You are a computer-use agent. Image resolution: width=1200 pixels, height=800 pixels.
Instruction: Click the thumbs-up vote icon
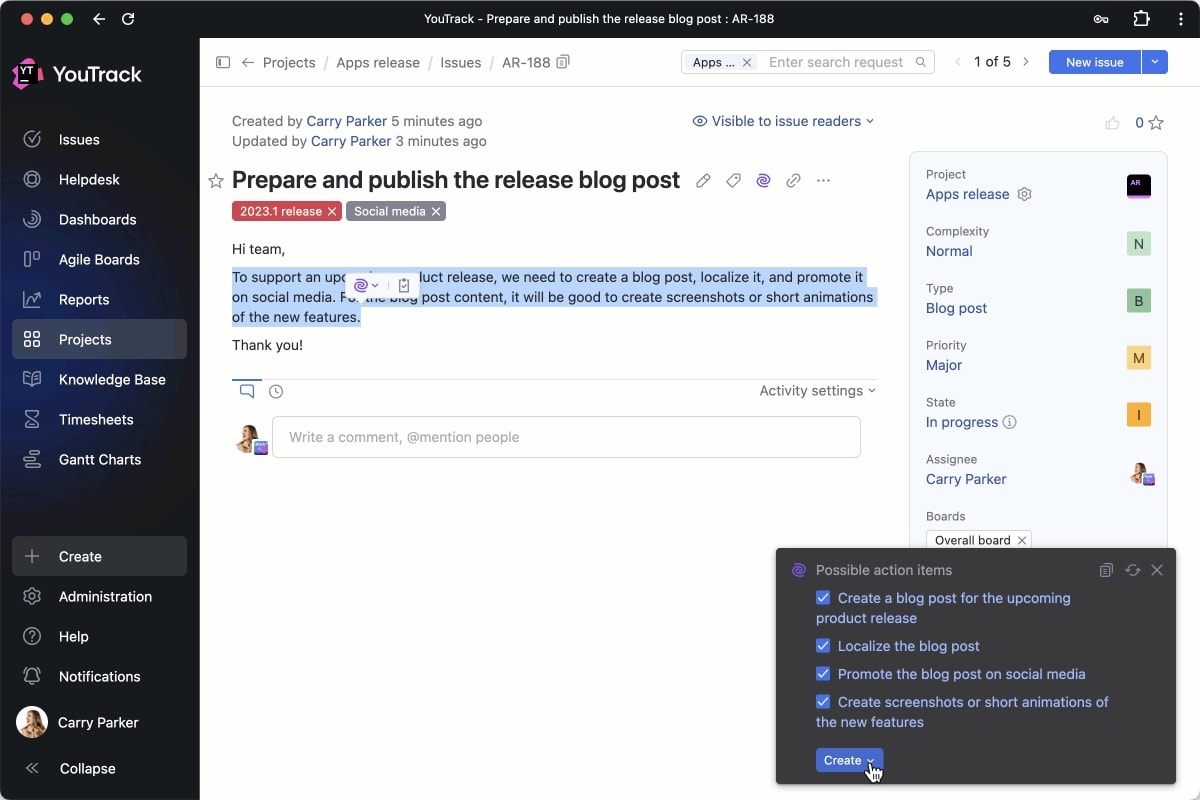[1112, 123]
